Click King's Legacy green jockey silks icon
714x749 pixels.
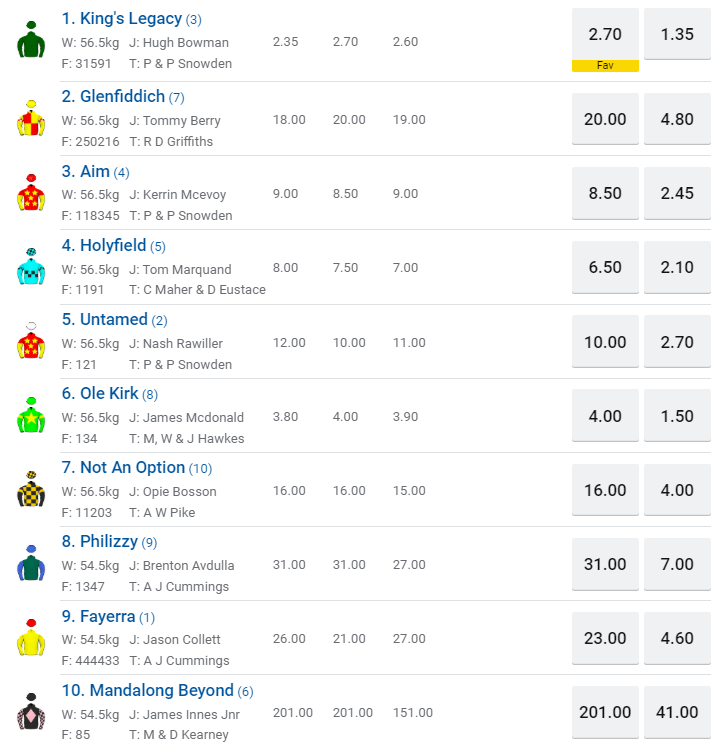click(31, 41)
